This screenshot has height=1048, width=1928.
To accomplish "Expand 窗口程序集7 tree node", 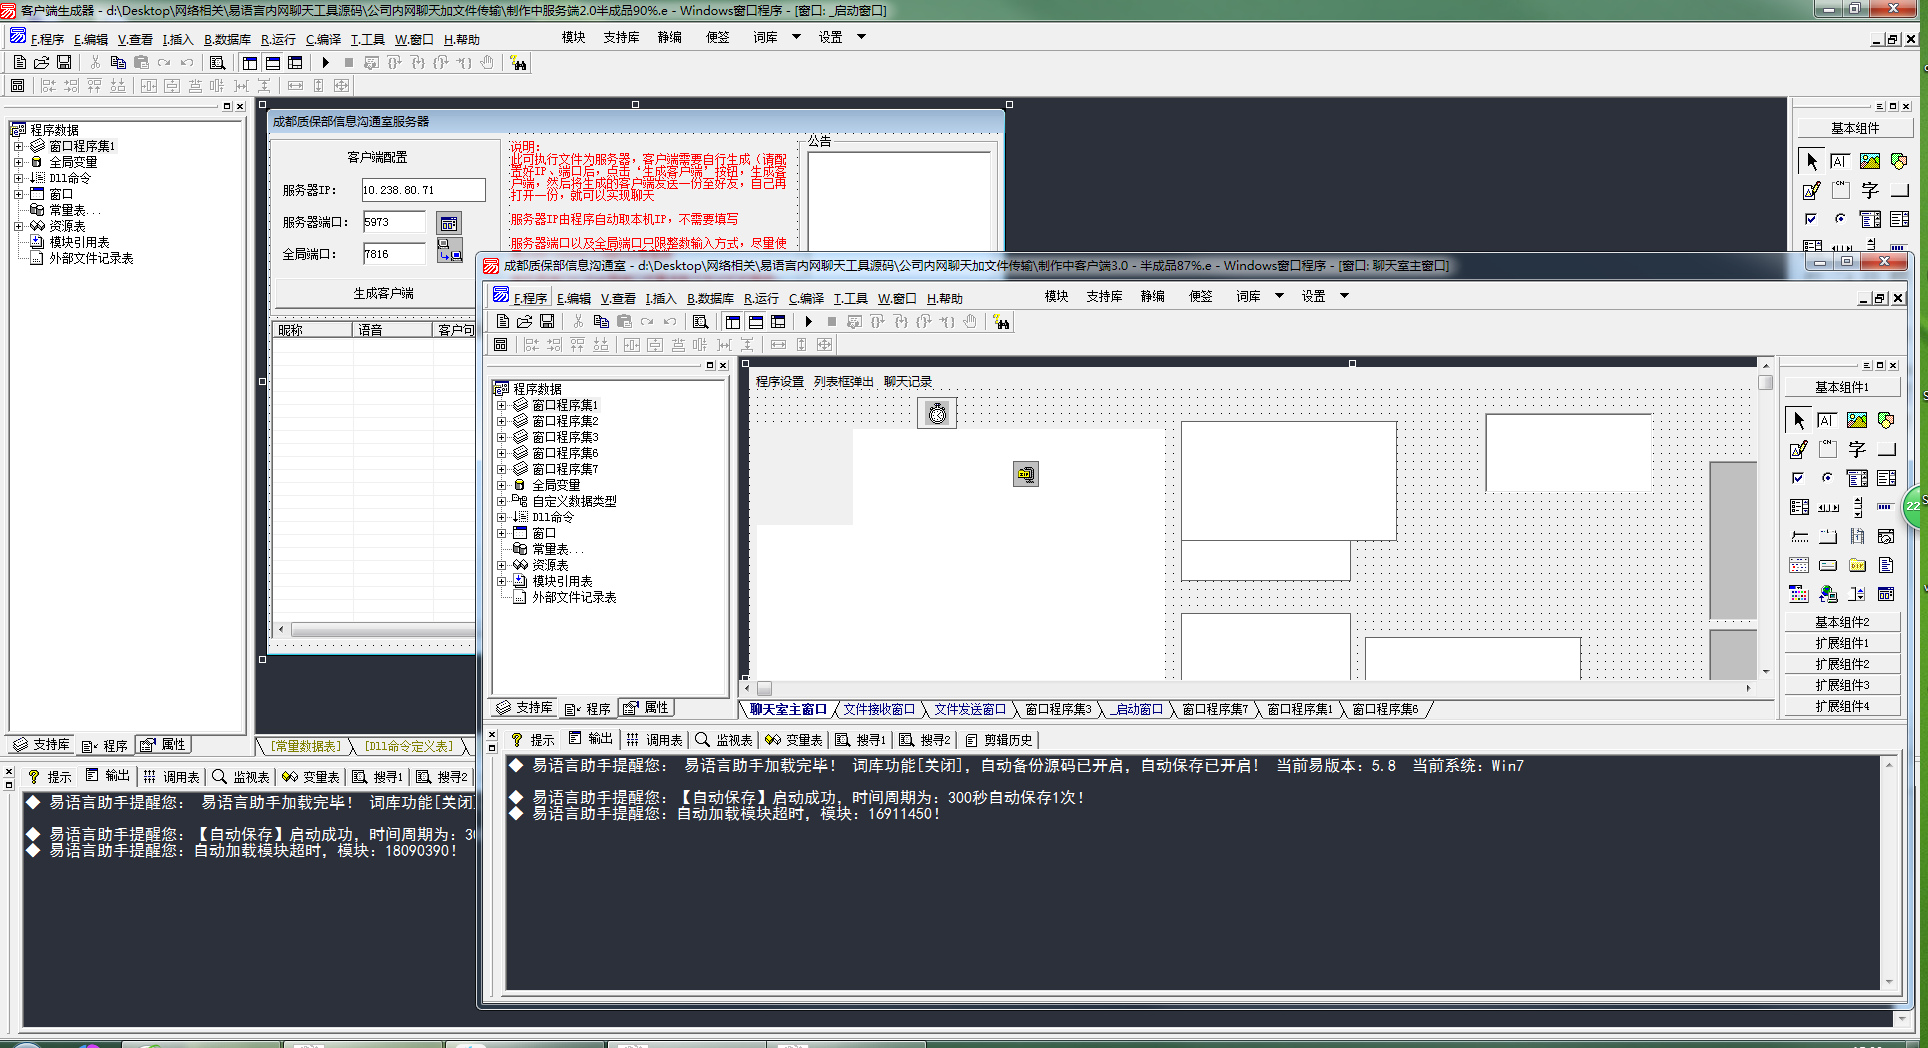I will [x=501, y=469].
